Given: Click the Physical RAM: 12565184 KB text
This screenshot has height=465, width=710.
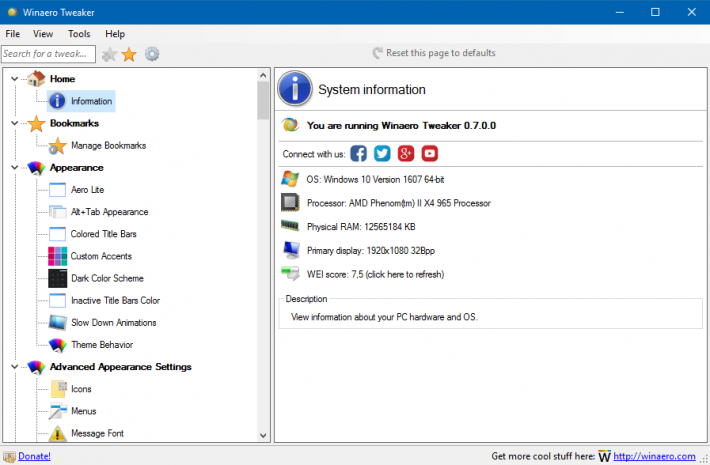Looking at the screenshot, I should (361, 227).
